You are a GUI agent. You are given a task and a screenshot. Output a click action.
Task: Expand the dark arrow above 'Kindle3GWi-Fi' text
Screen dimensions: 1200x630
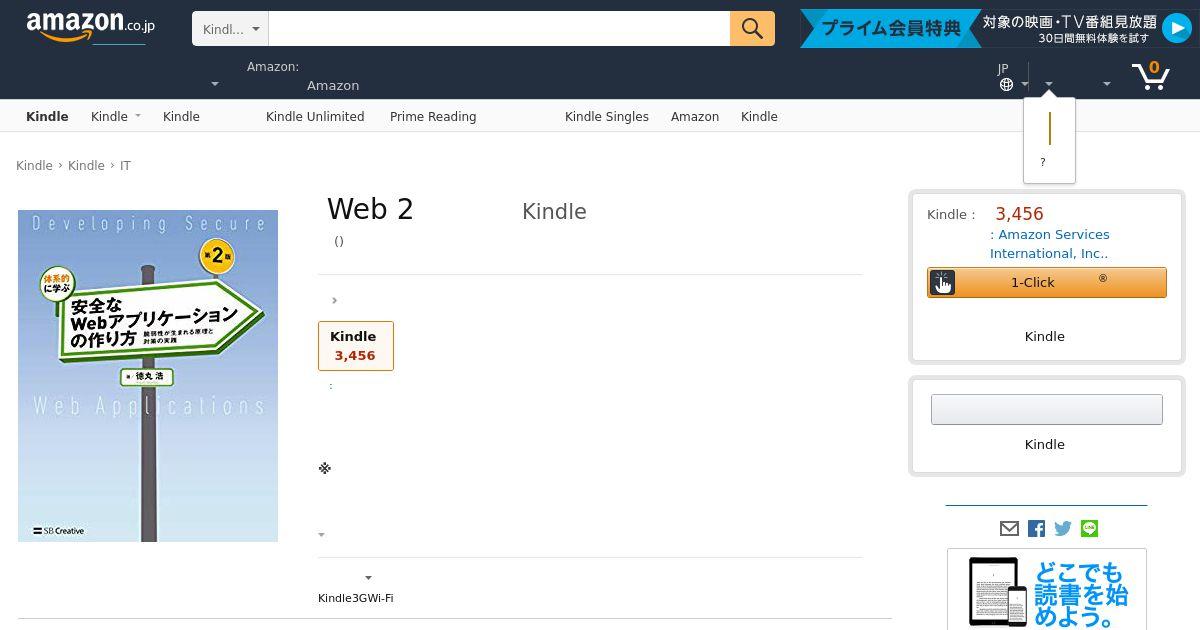368,578
